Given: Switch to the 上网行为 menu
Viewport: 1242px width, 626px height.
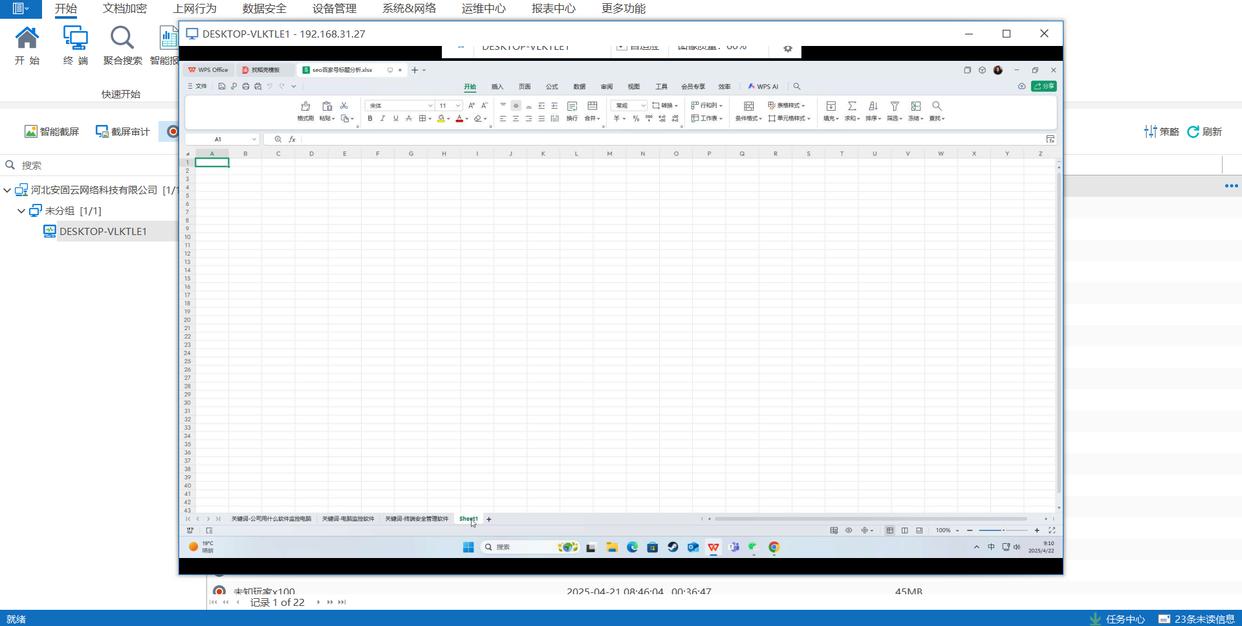Looking at the screenshot, I should click(x=194, y=8).
